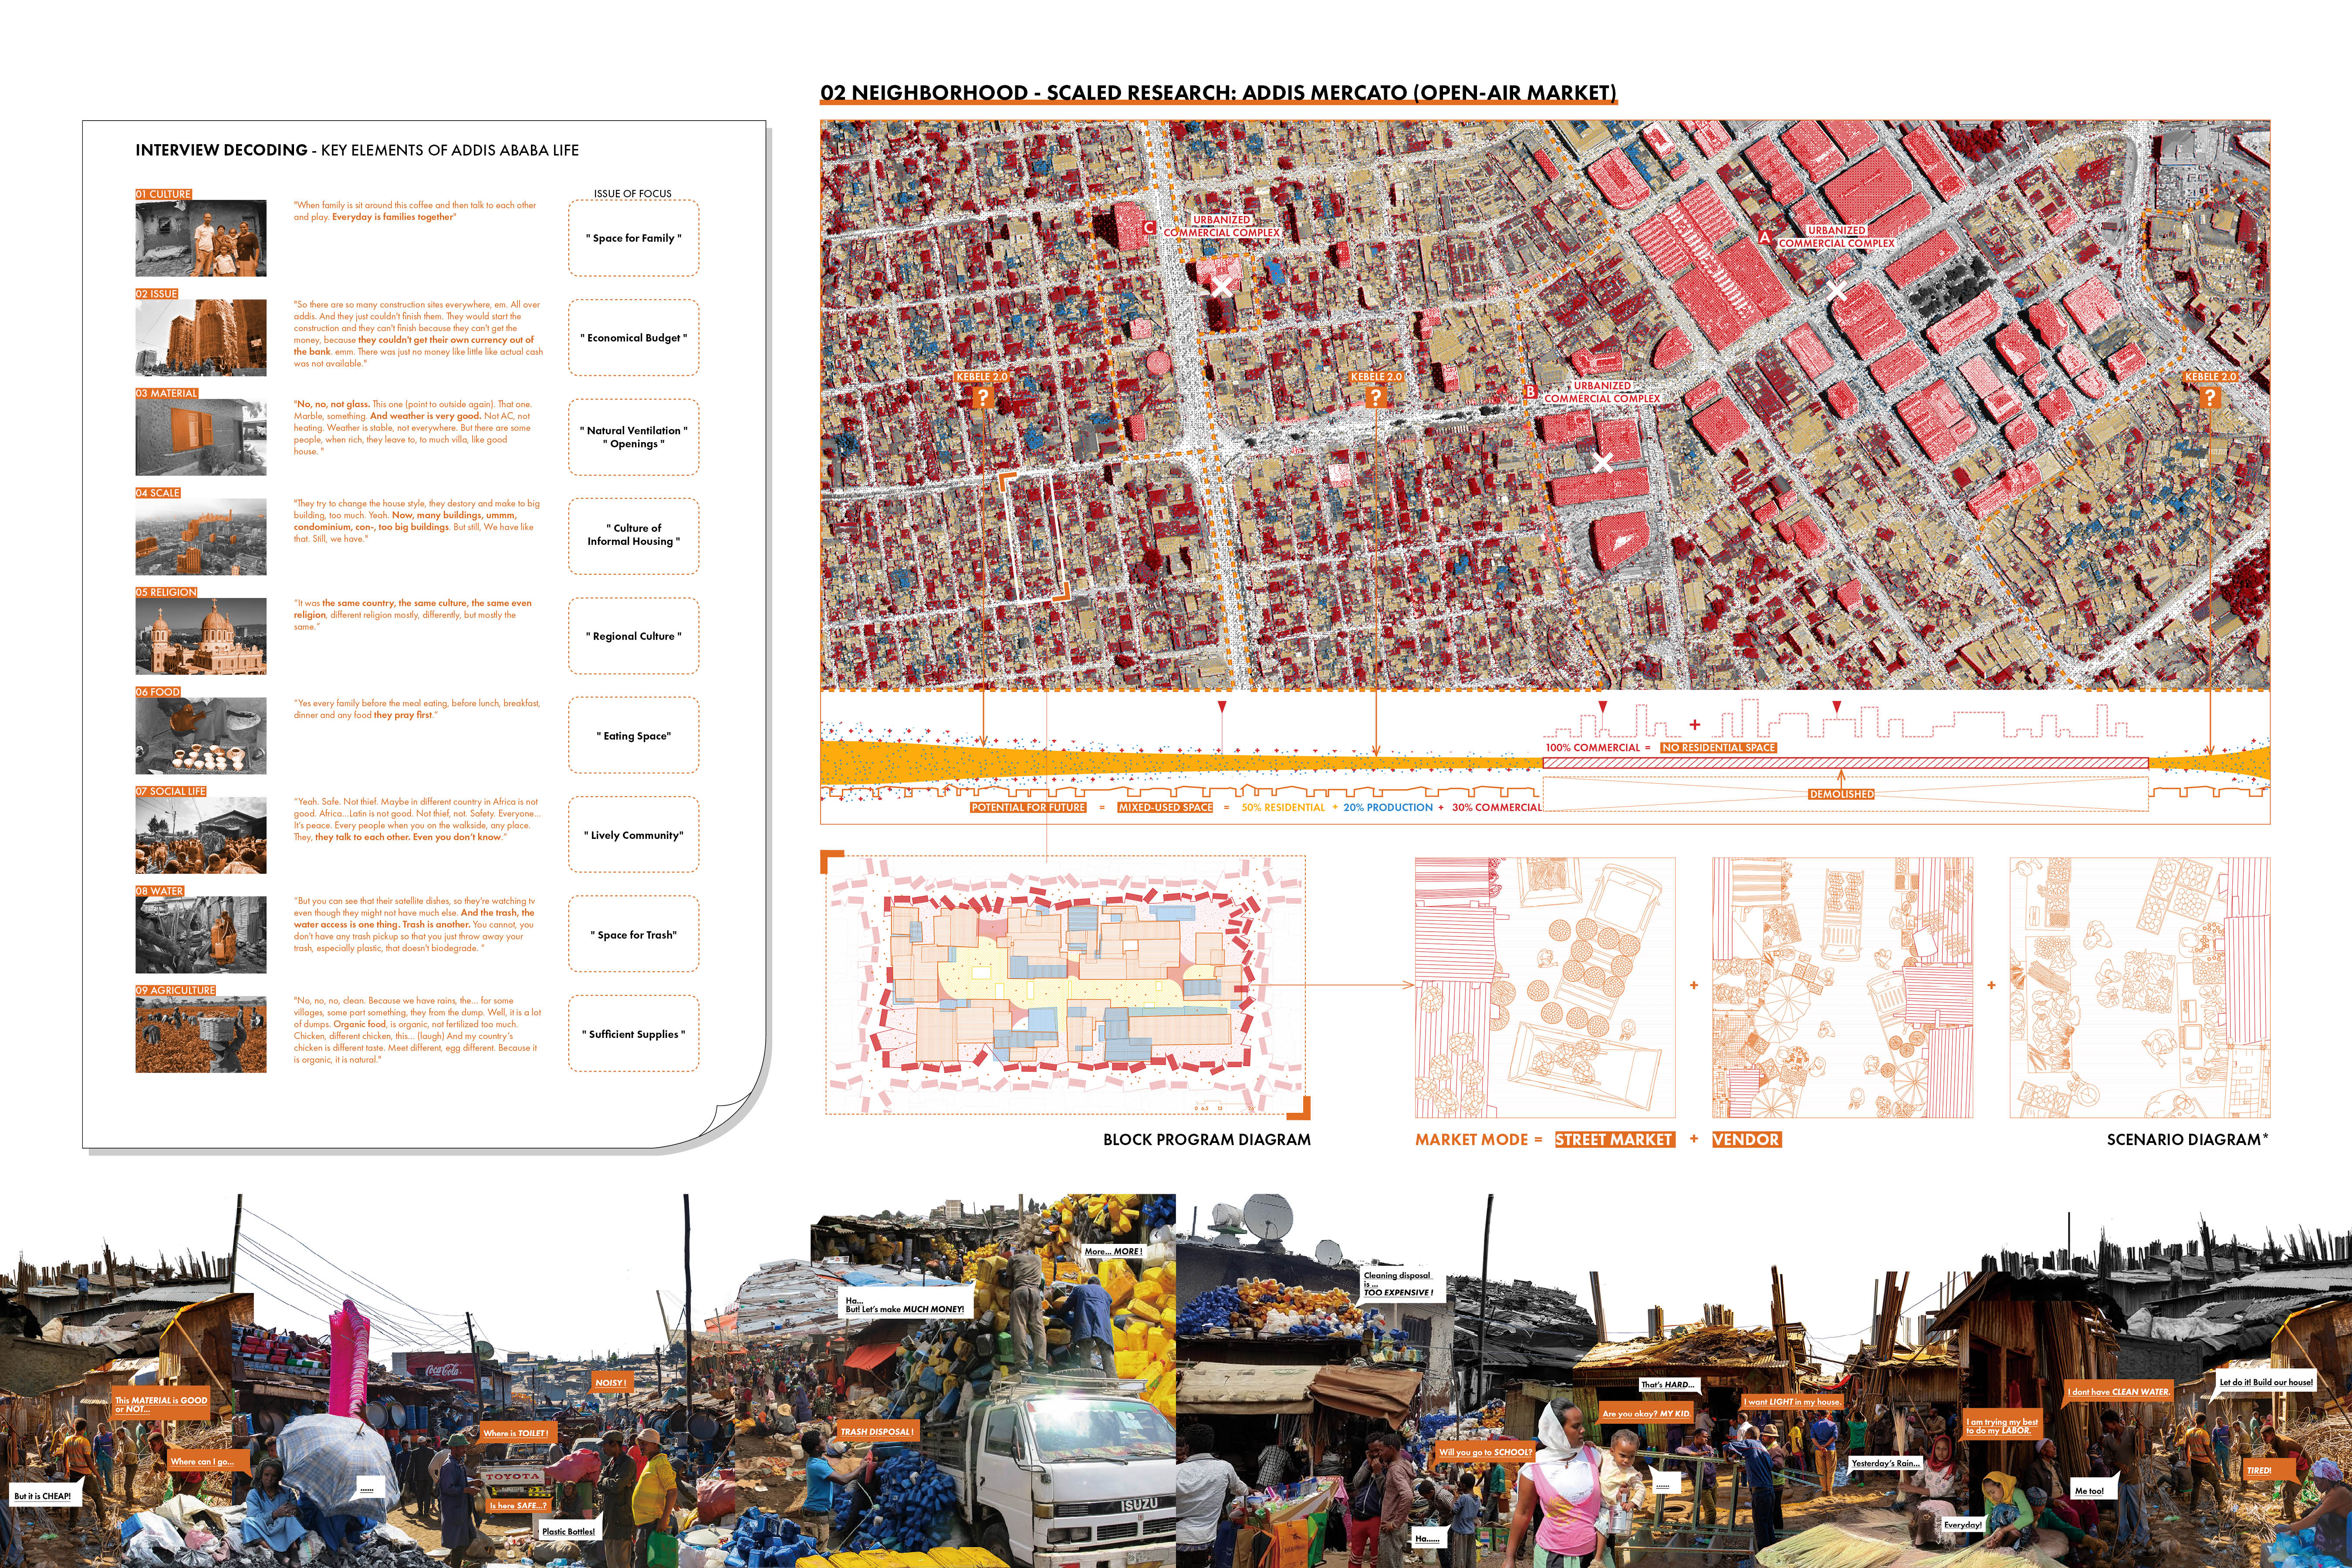Screen dimensions: 2352x1568
Task: Click the question mark under rightmost KEBELE 2.0
Action: pyautogui.click(x=2210, y=397)
